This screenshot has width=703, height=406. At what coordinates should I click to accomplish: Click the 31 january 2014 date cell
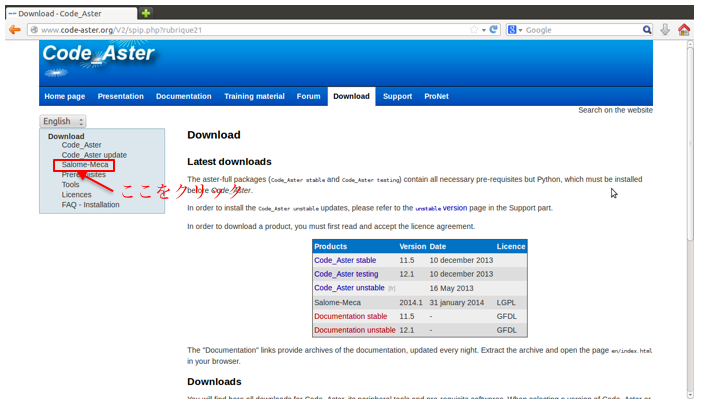click(456, 302)
